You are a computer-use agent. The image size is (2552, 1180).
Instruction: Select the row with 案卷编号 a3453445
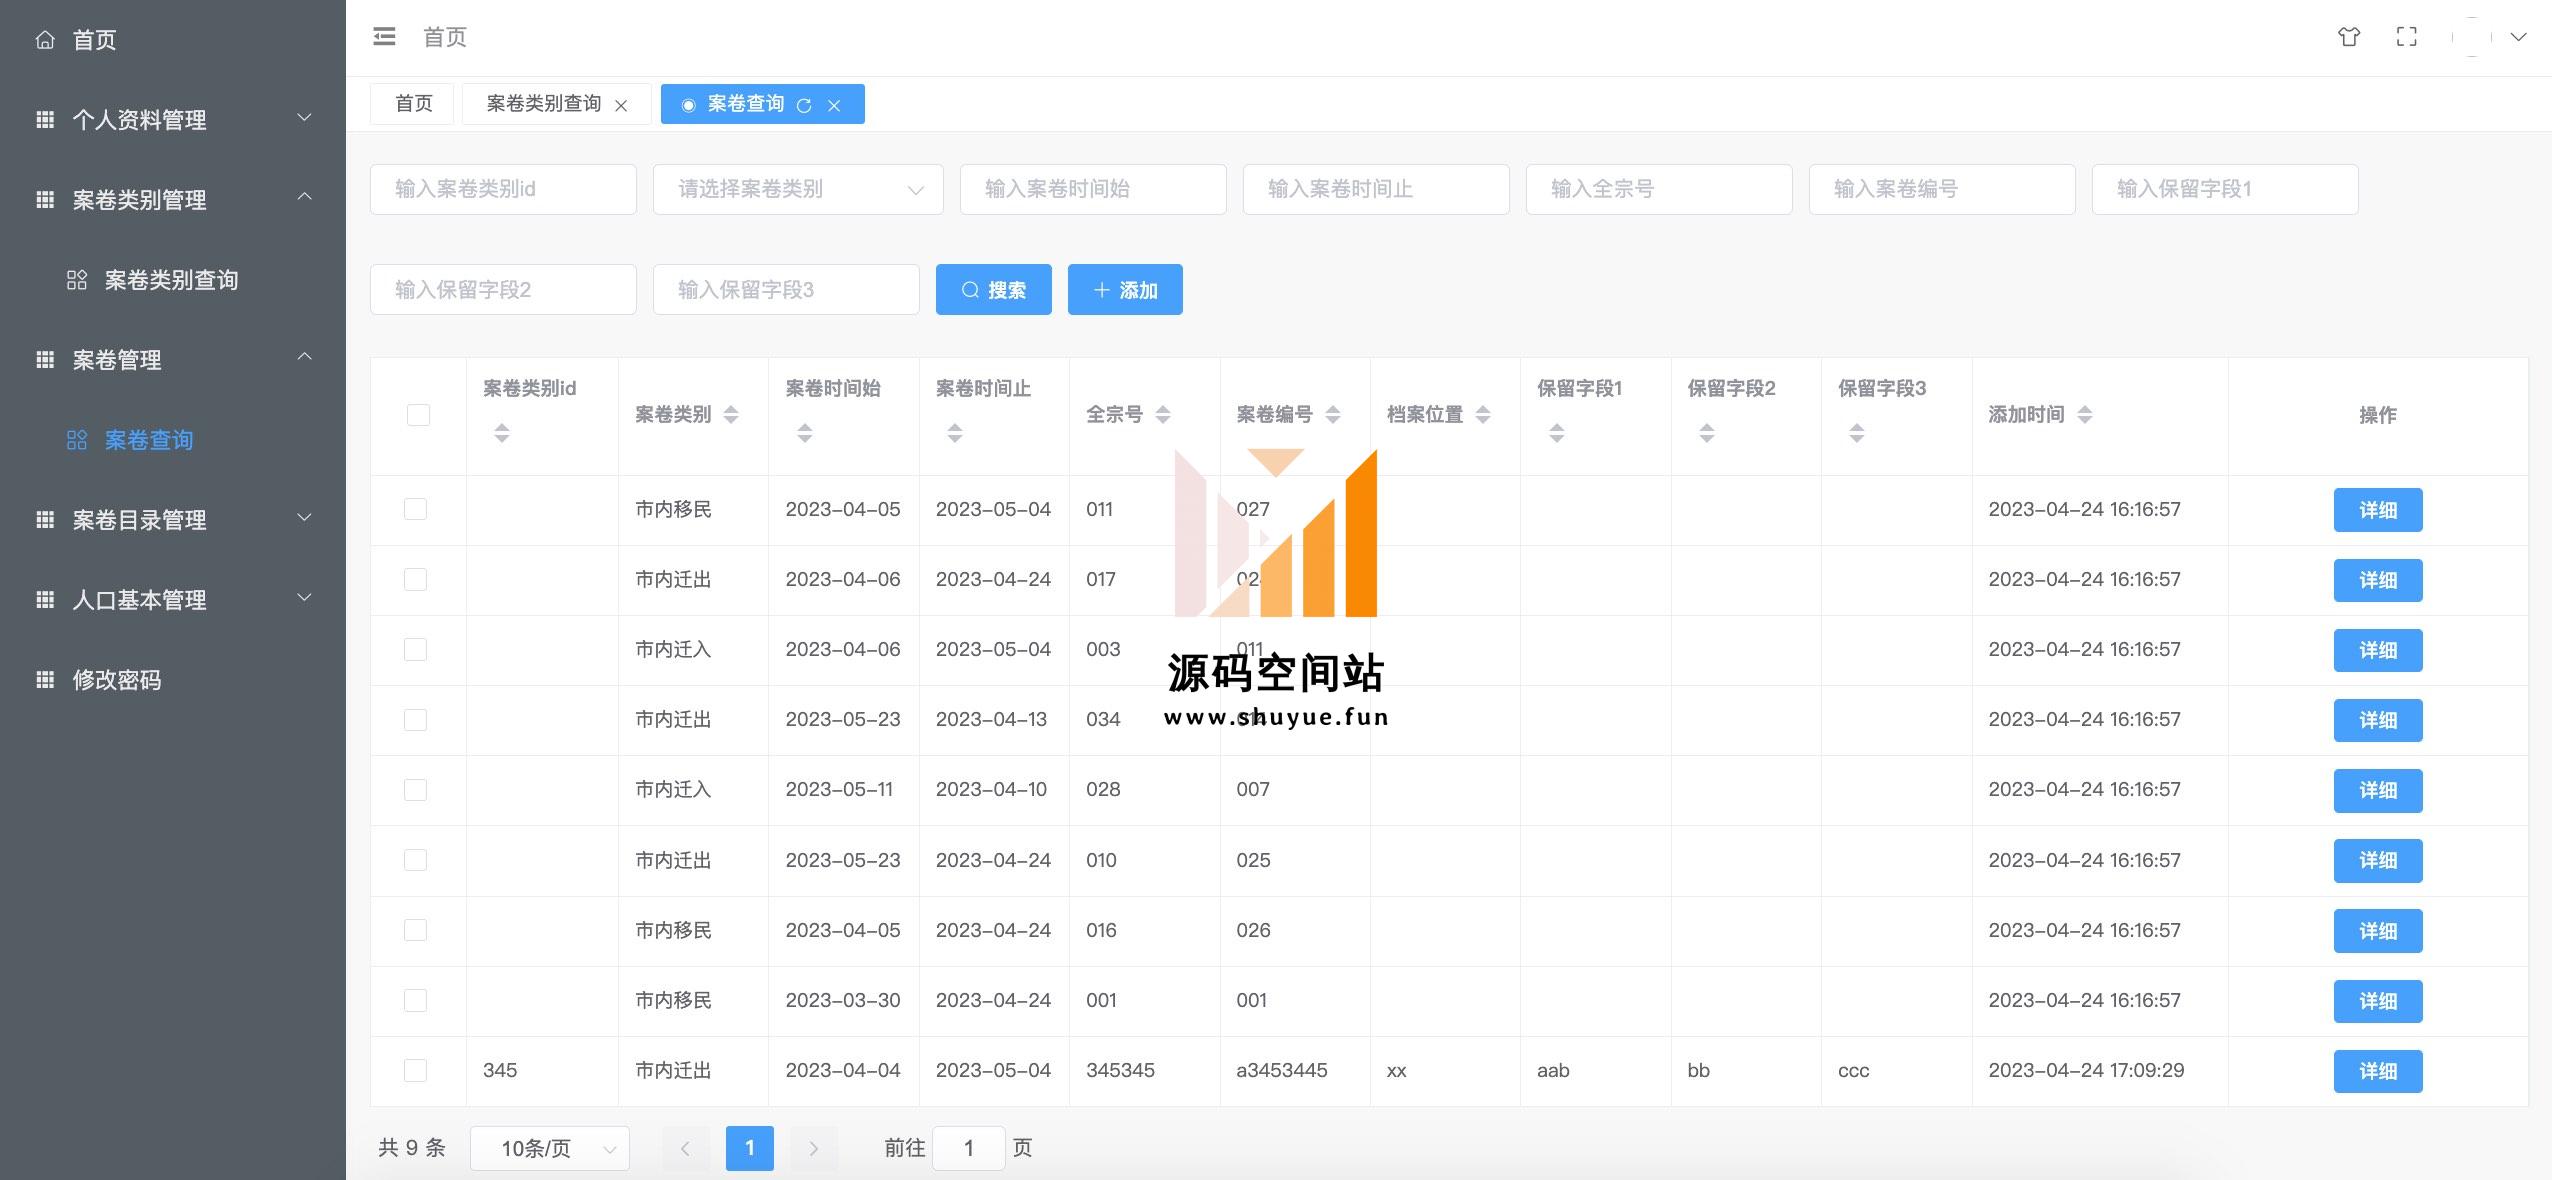415,1070
